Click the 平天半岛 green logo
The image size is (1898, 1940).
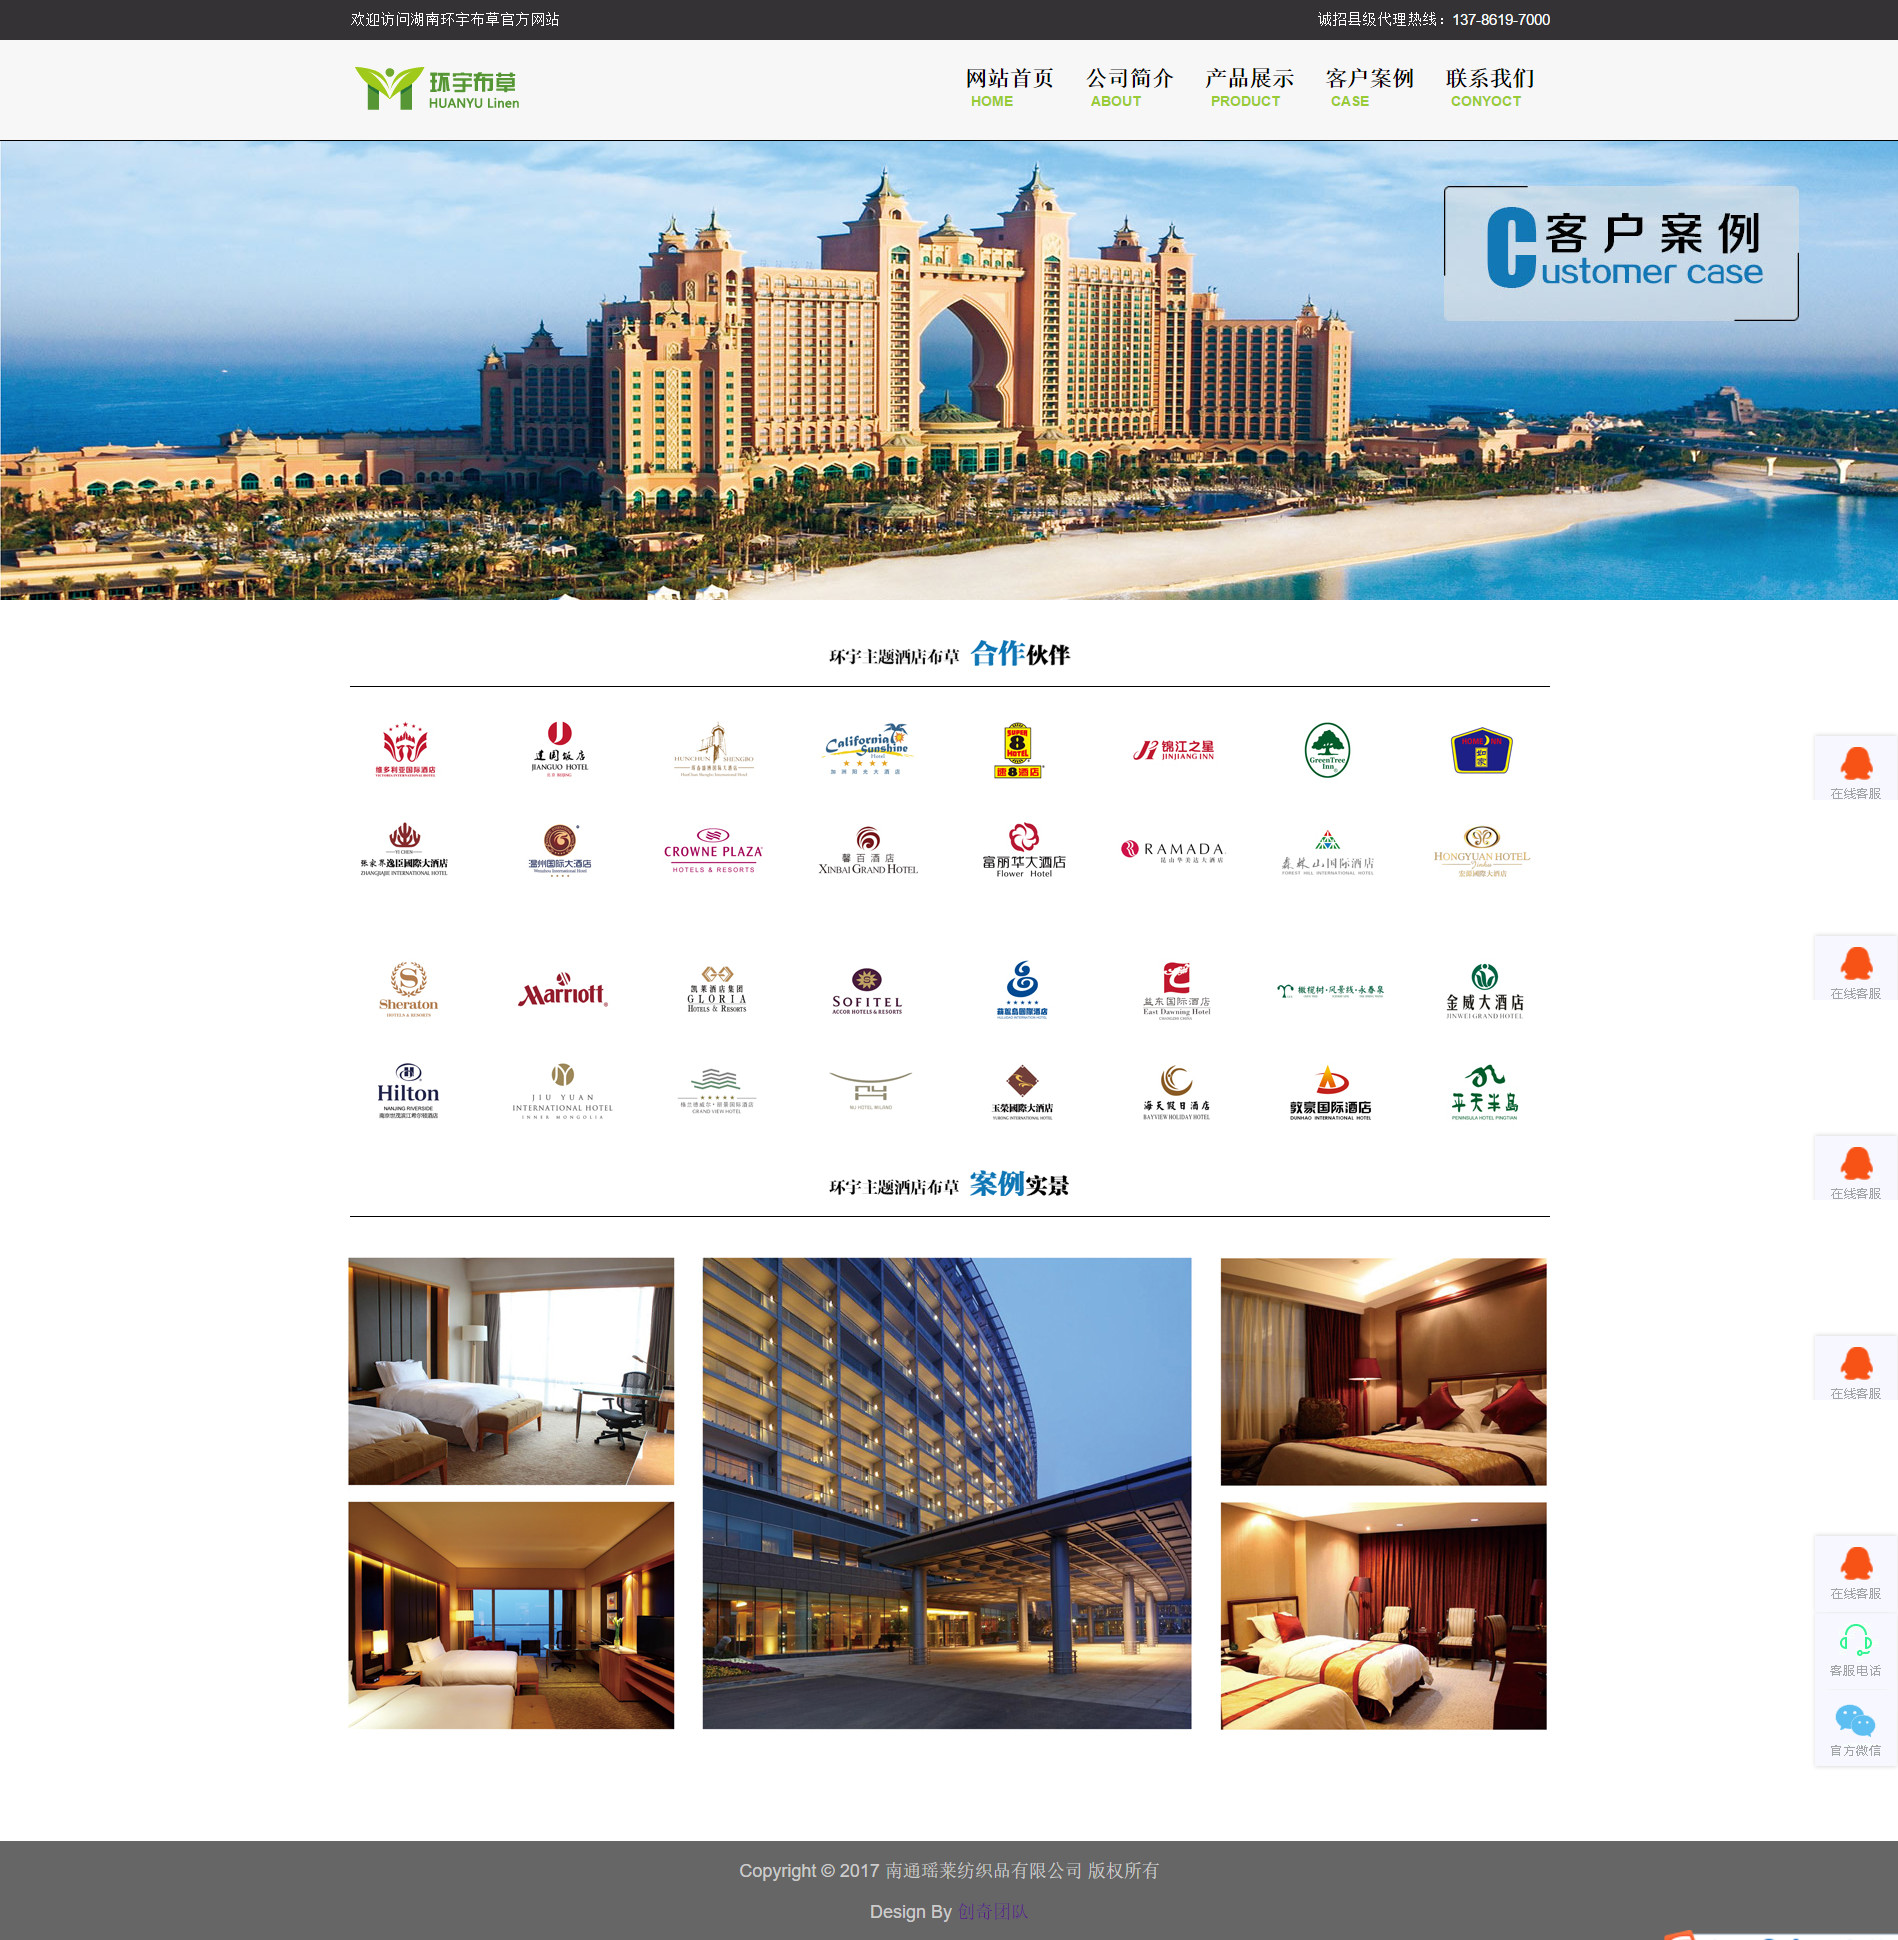[1485, 1092]
